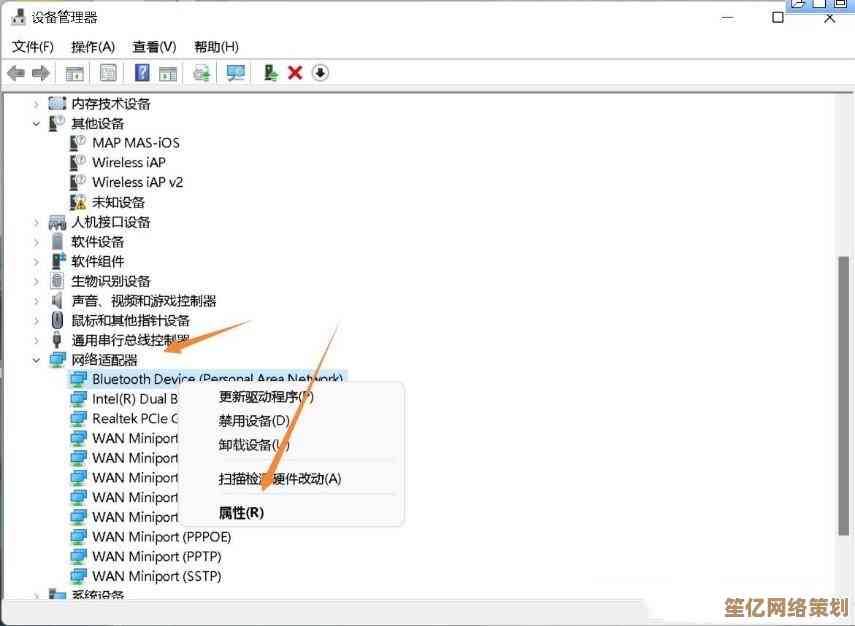This screenshot has width=855, height=626.
Task: Click the print toolbar icon
Action: (x=202, y=73)
